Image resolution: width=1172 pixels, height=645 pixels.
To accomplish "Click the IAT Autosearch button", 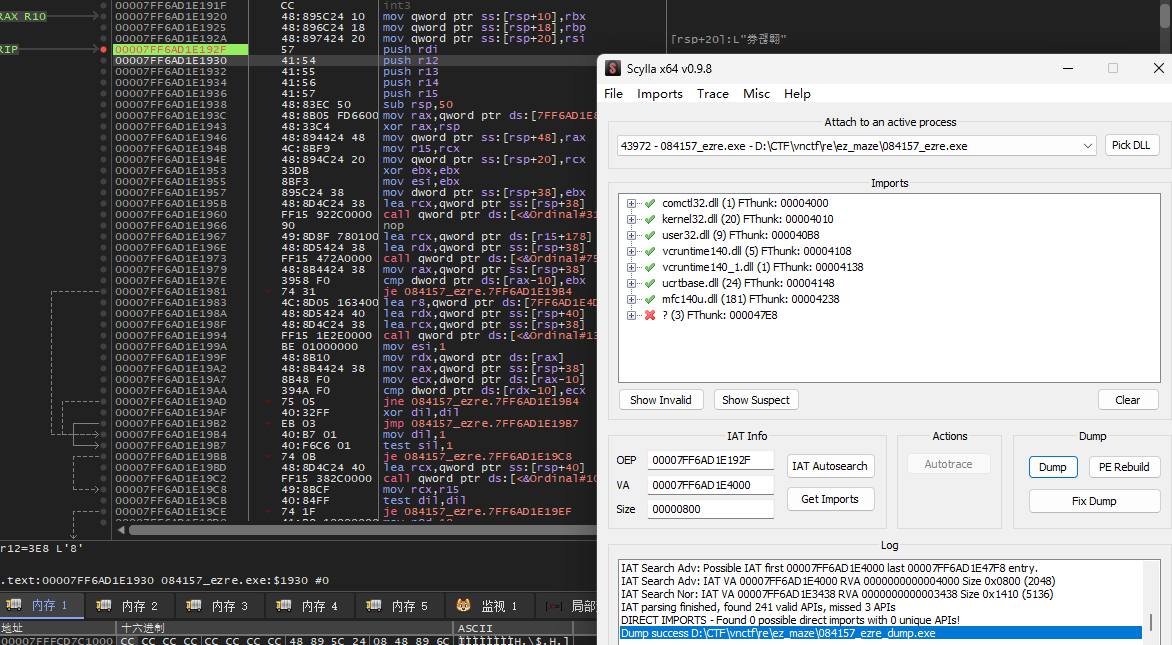I will tap(830, 466).
